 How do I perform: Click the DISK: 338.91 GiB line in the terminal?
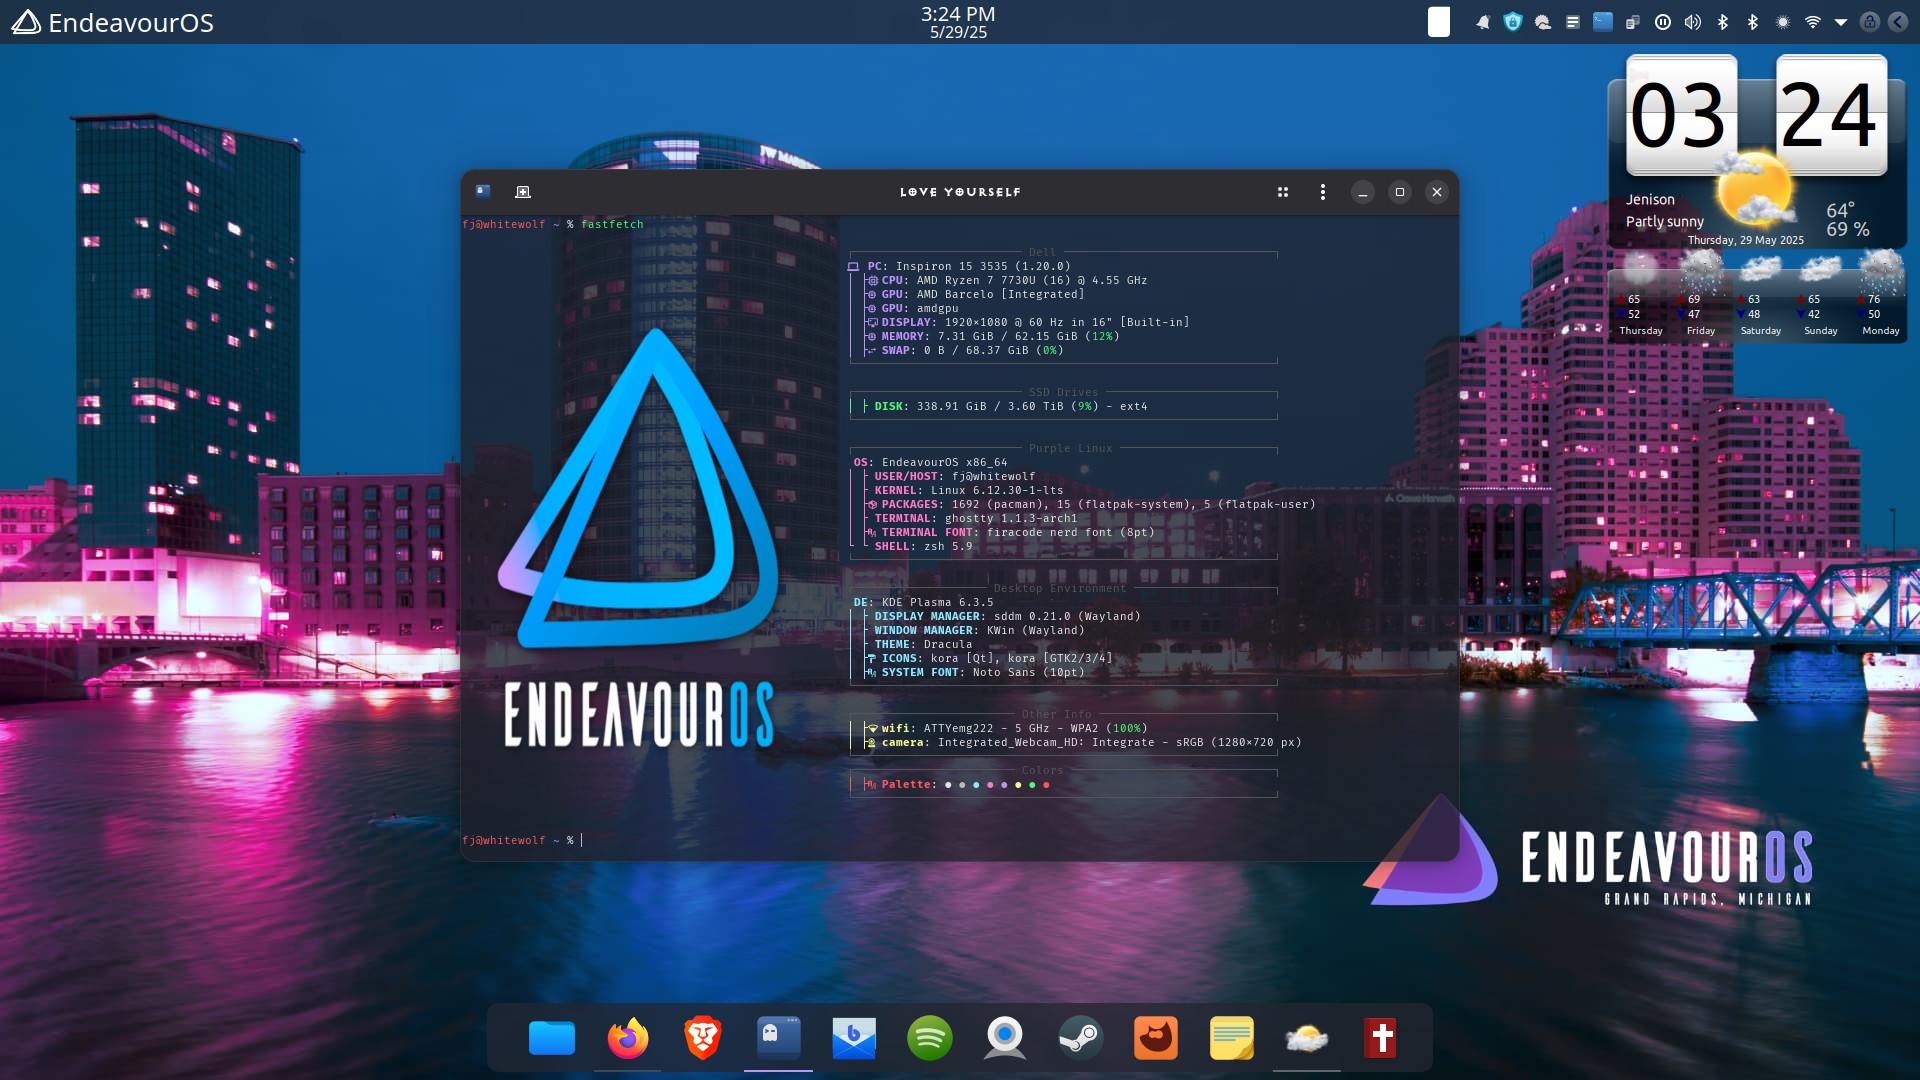click(x=1010, y=406)
